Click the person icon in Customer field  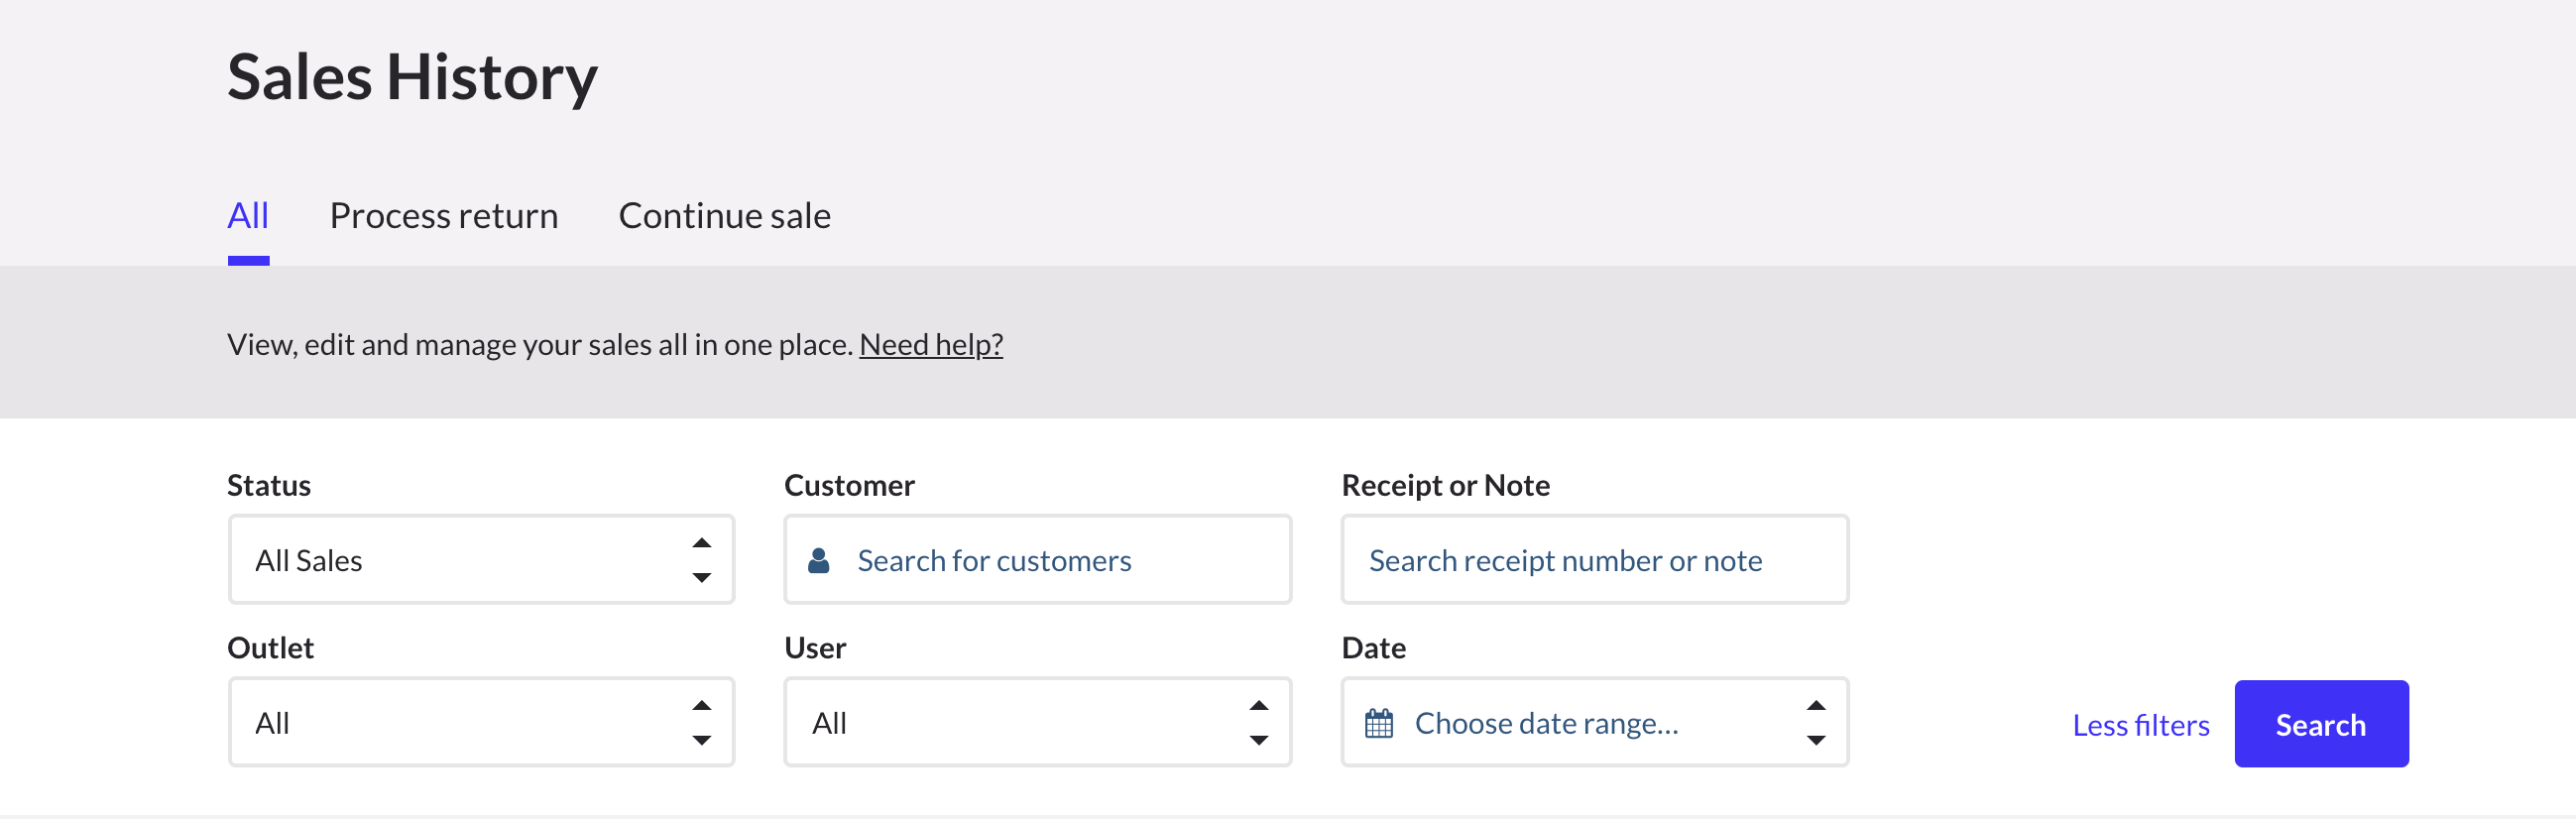click(x=818, y=560)
